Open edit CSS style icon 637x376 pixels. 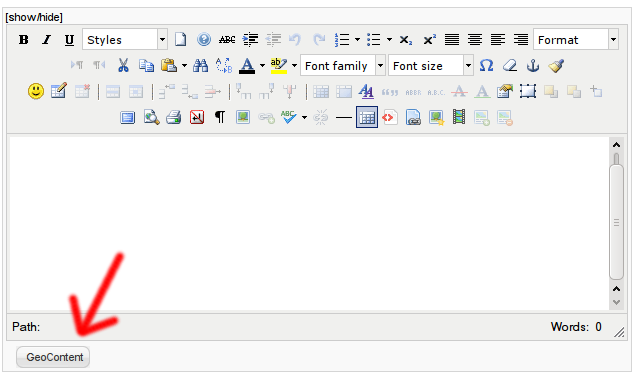point(366,91)
